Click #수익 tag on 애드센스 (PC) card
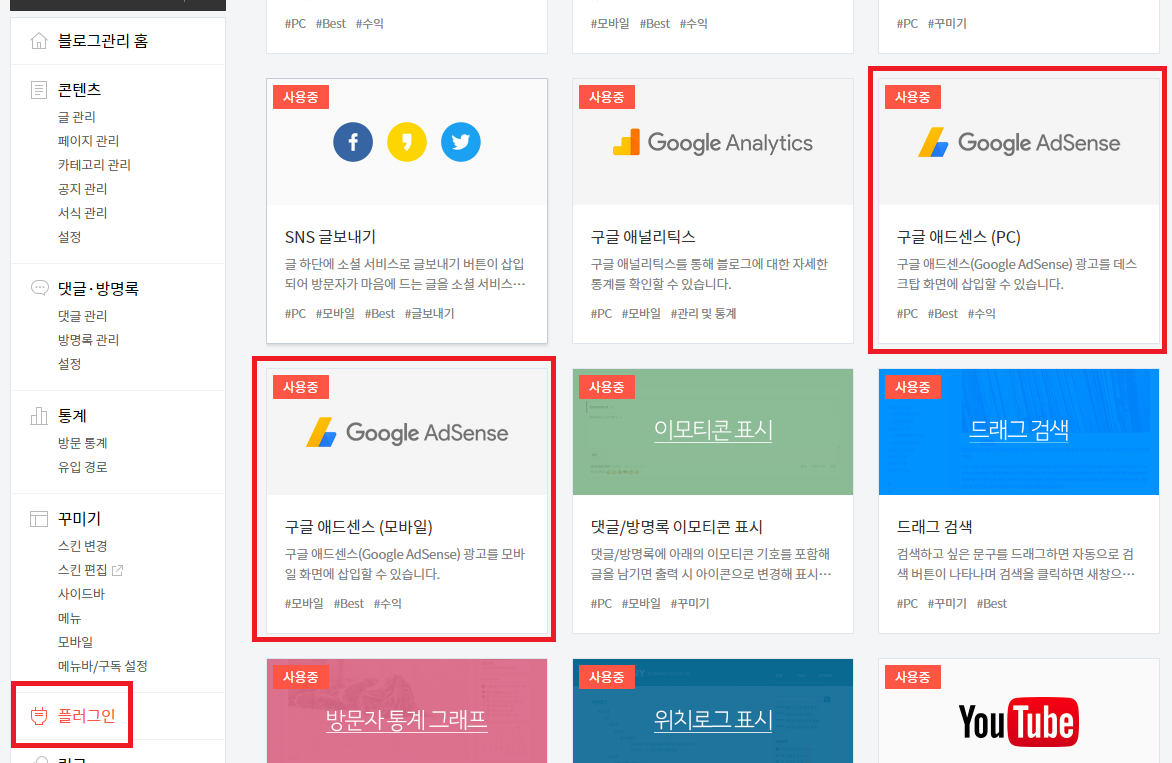The height and width of the screenshot is (763, 1172). pos(981,314)
